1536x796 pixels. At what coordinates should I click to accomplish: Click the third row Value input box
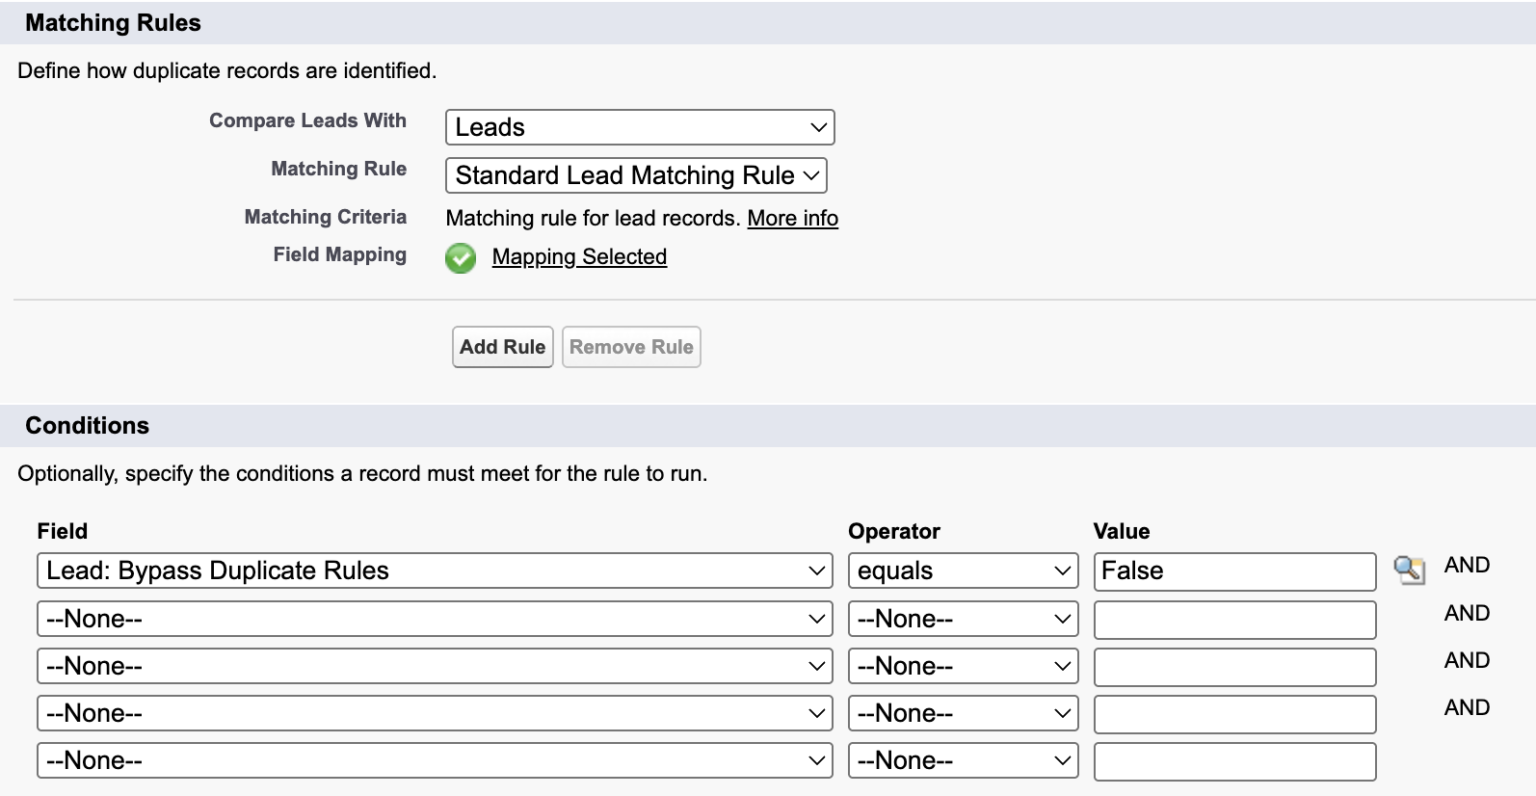tap(1234, 665)
